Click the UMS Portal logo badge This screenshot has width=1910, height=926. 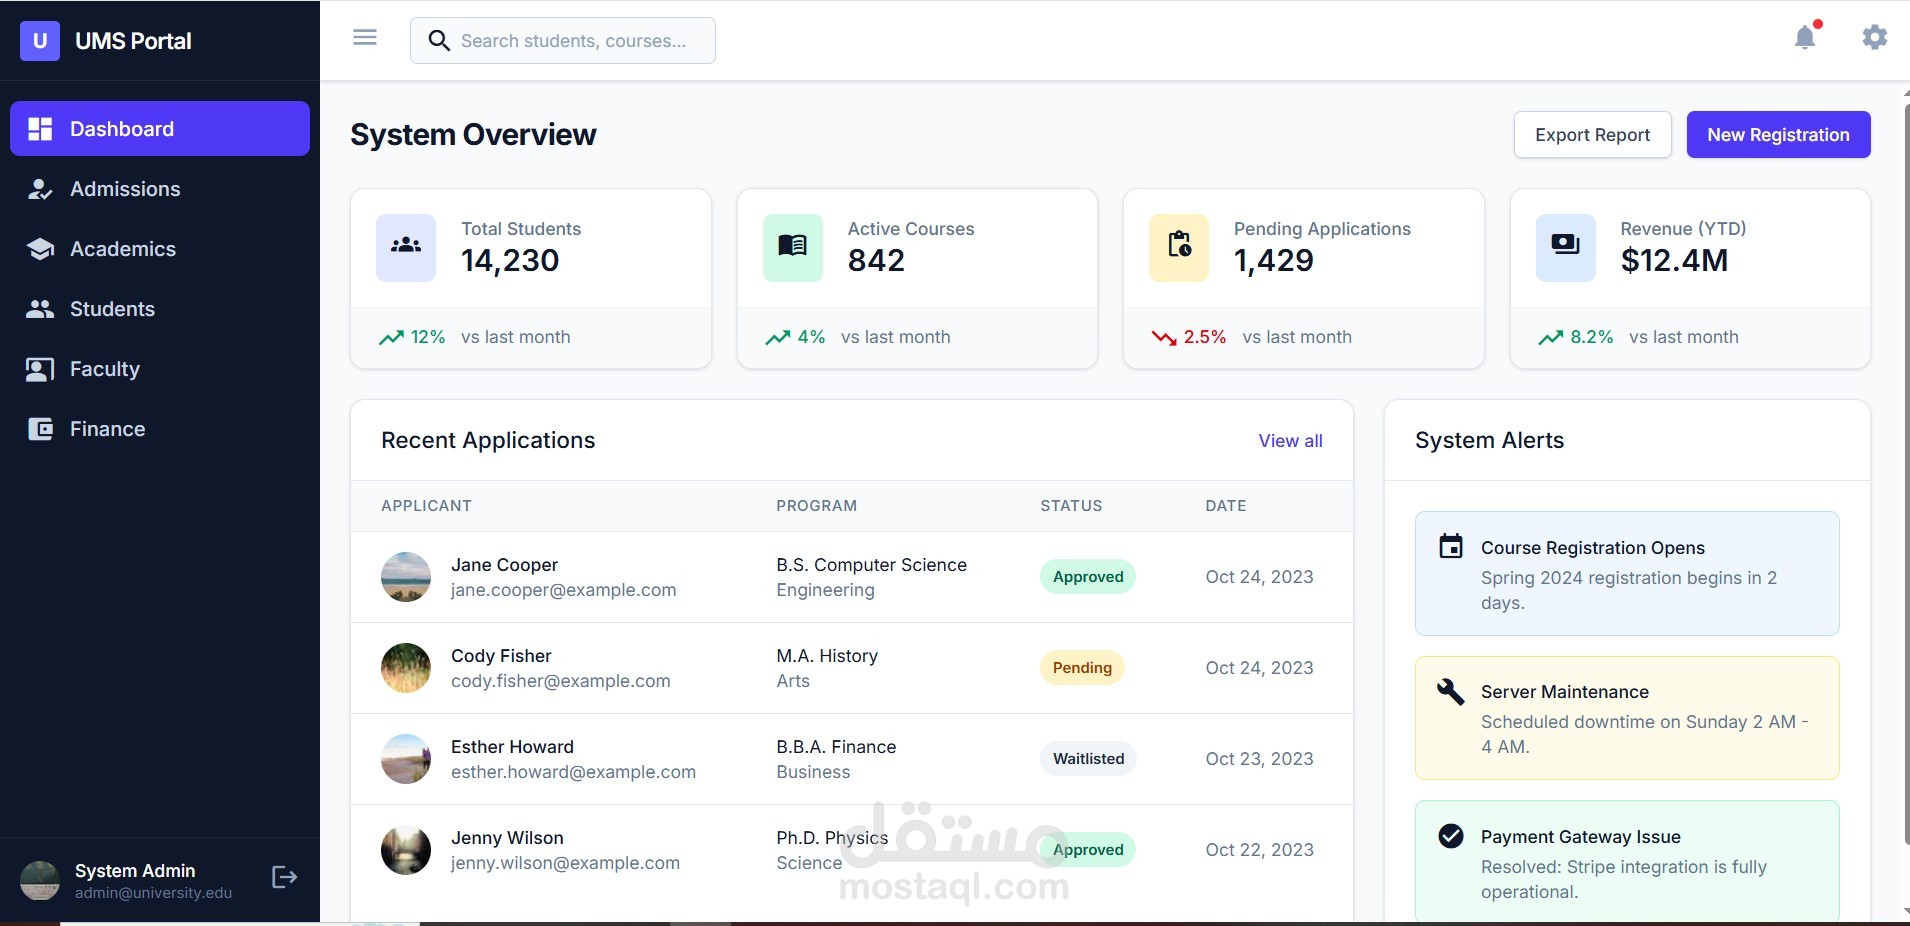40,41
